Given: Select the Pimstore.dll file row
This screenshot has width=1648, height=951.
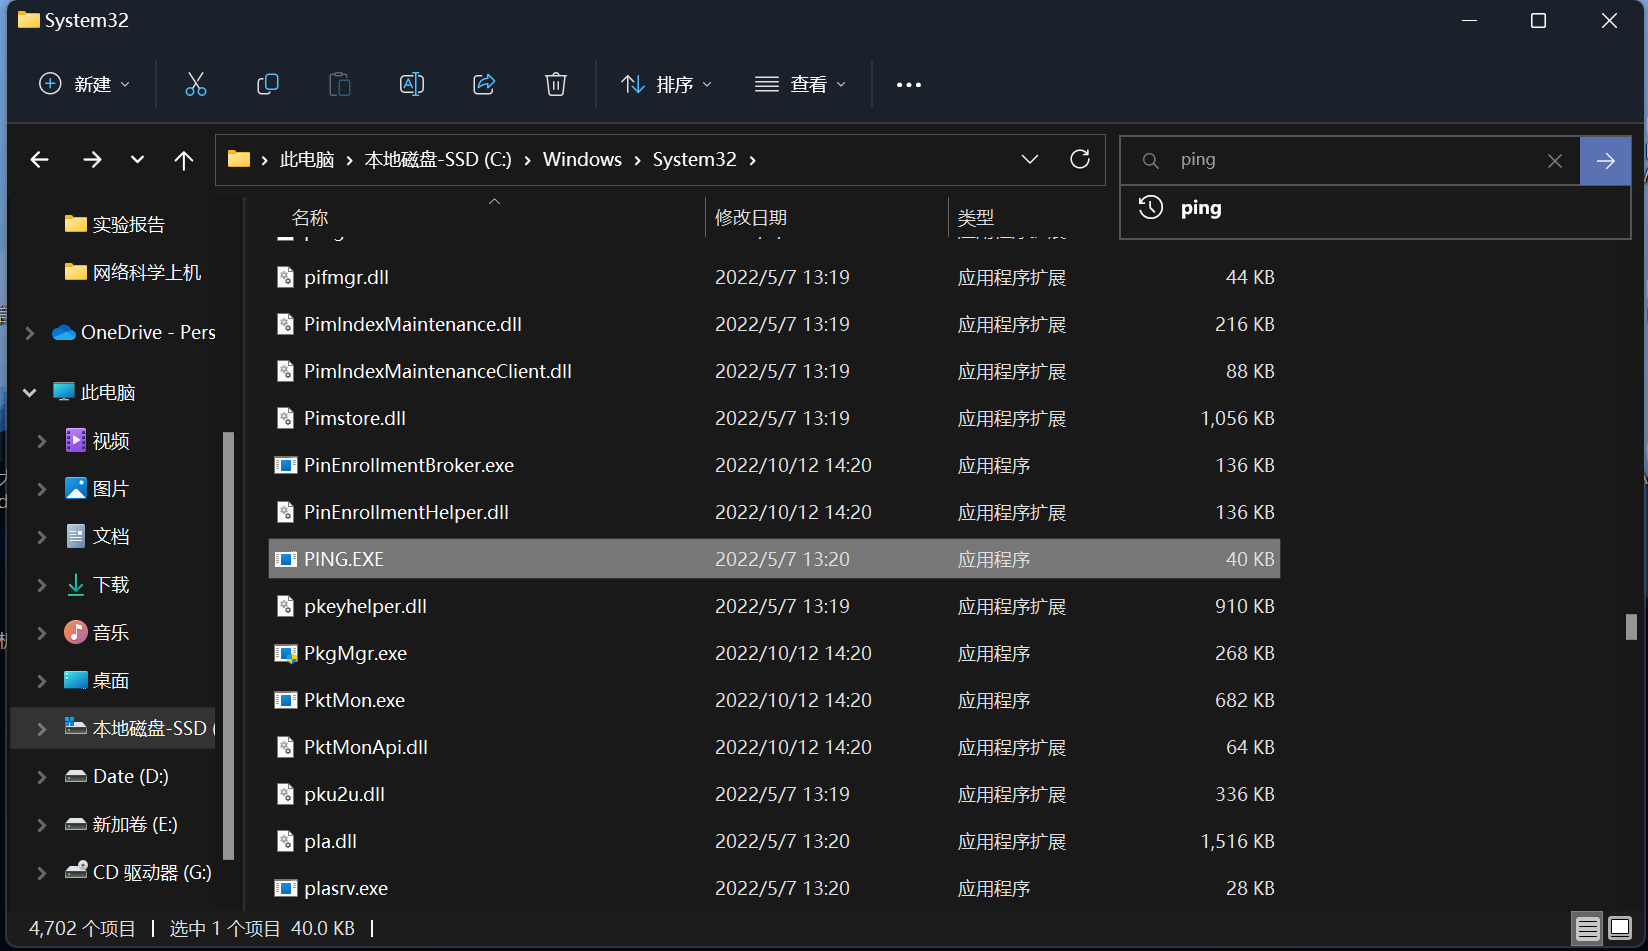Looking at the screenshot, I should pyautogui.click(x=774, y=418).
